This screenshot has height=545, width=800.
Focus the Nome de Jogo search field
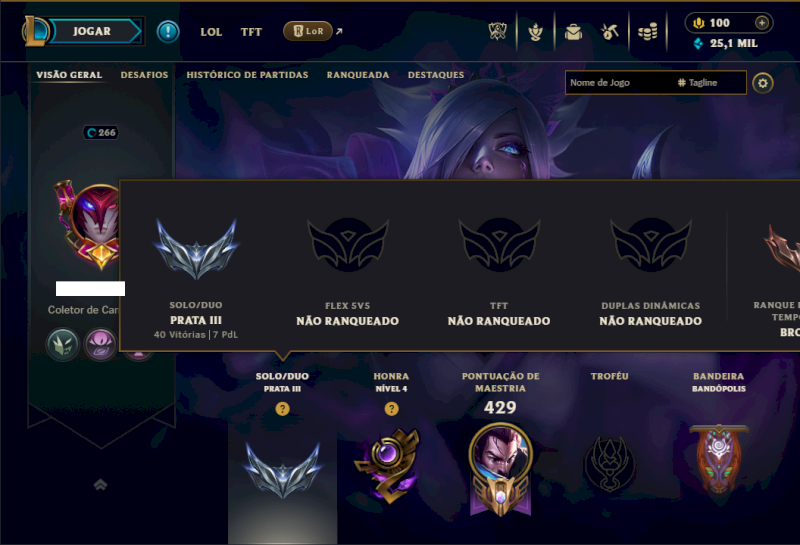click(x=619, y=83)
